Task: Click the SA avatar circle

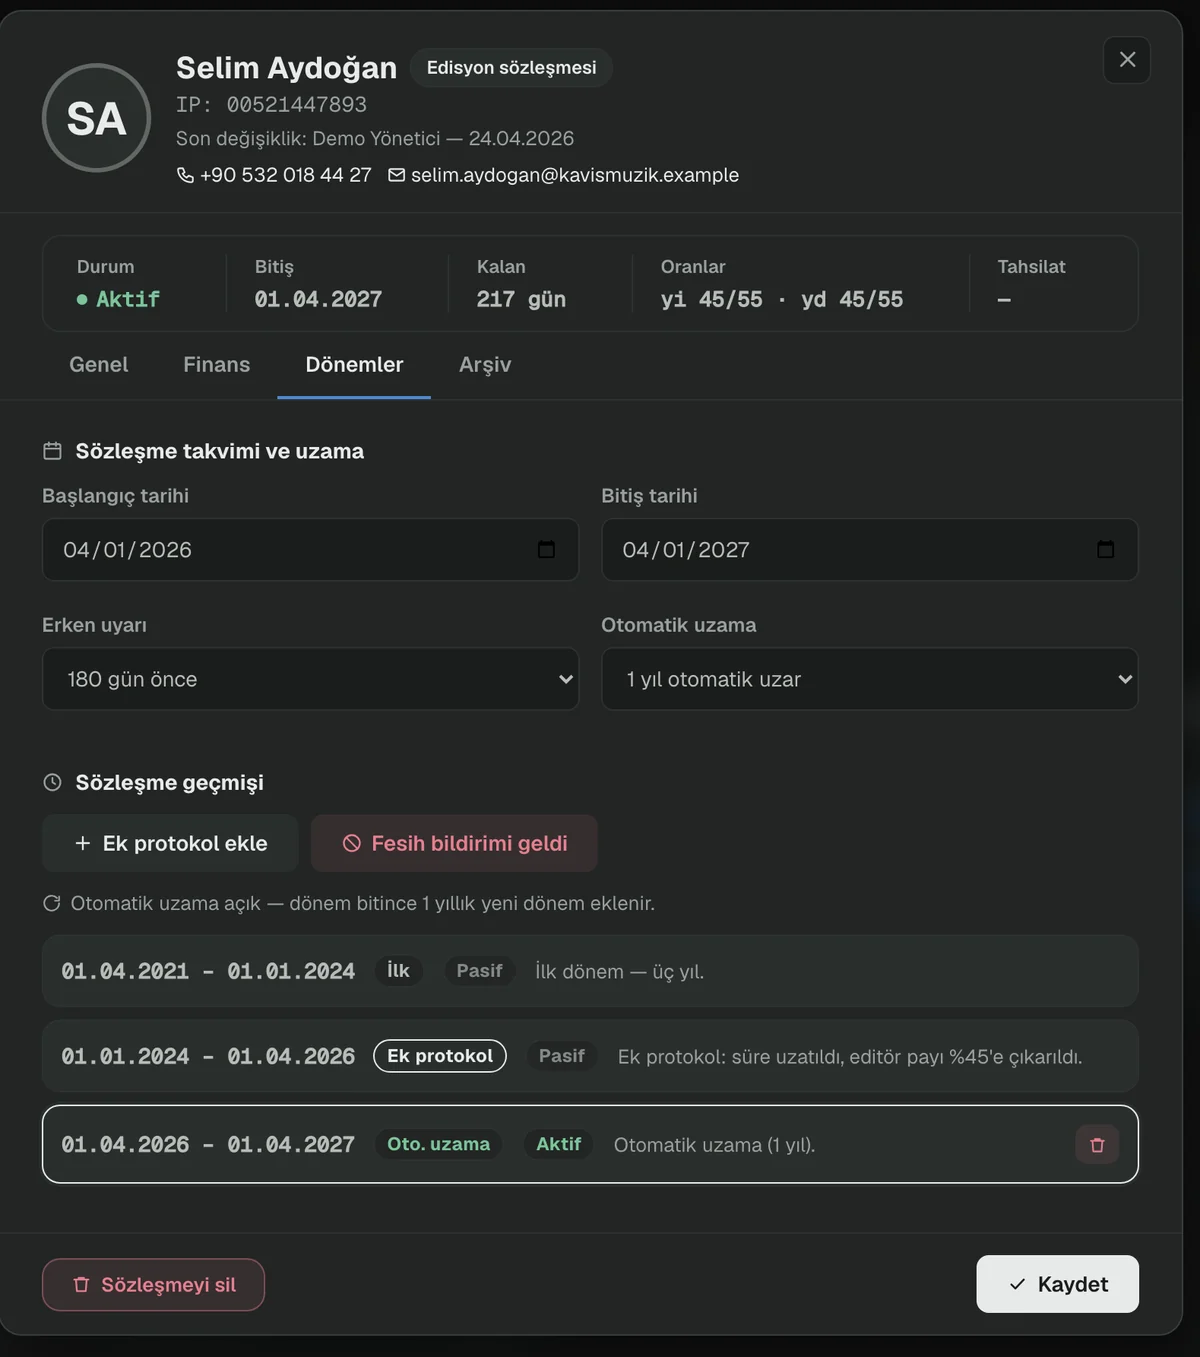Action: (x=96, y=118)
